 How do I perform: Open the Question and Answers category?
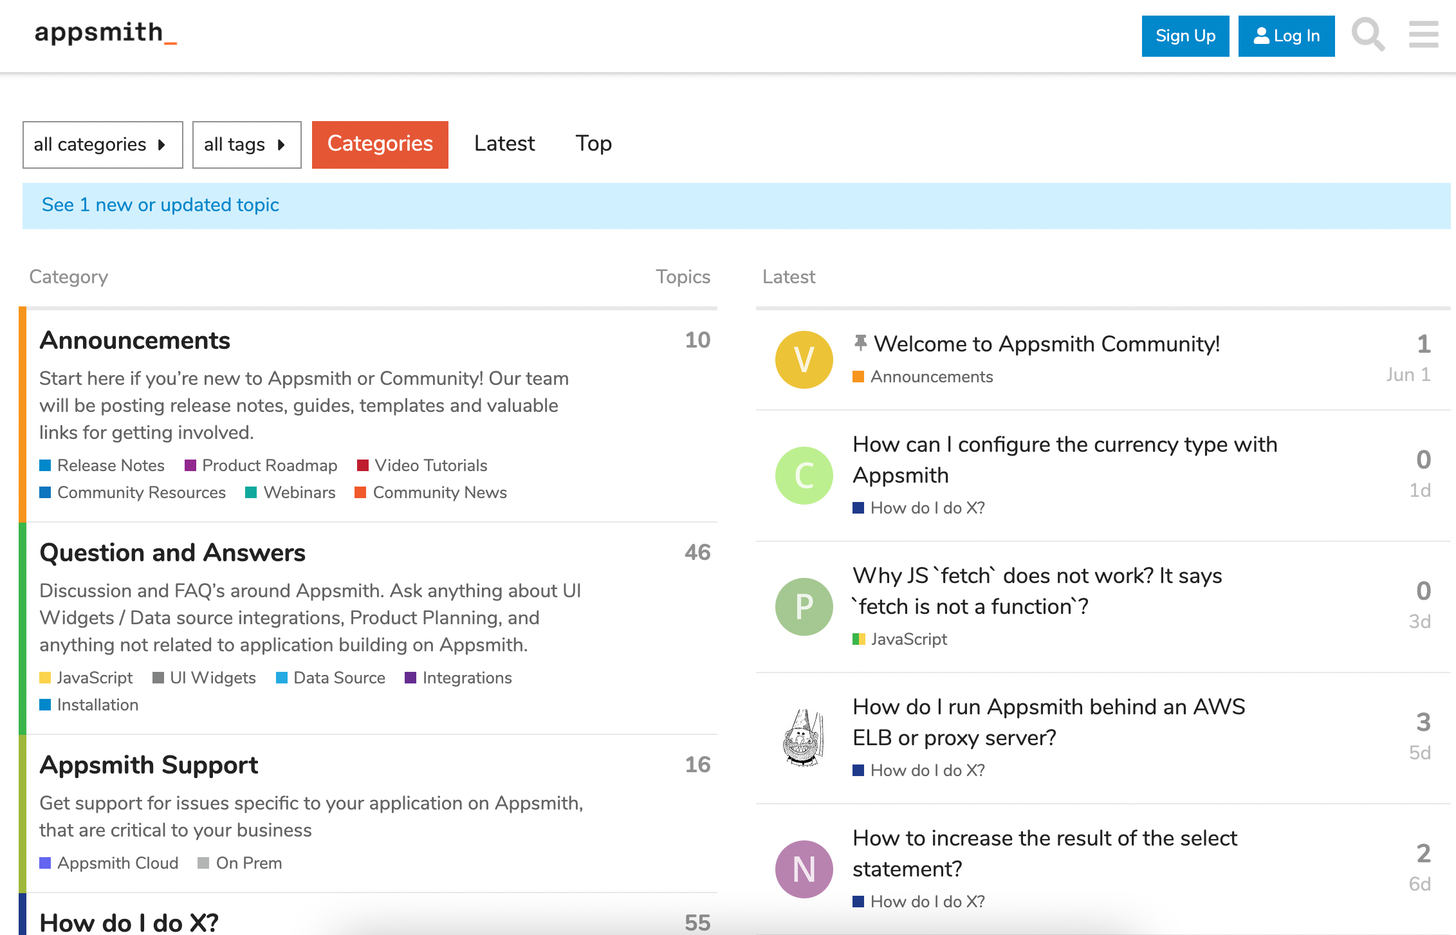pyautogui.click(x=172, y=553)
